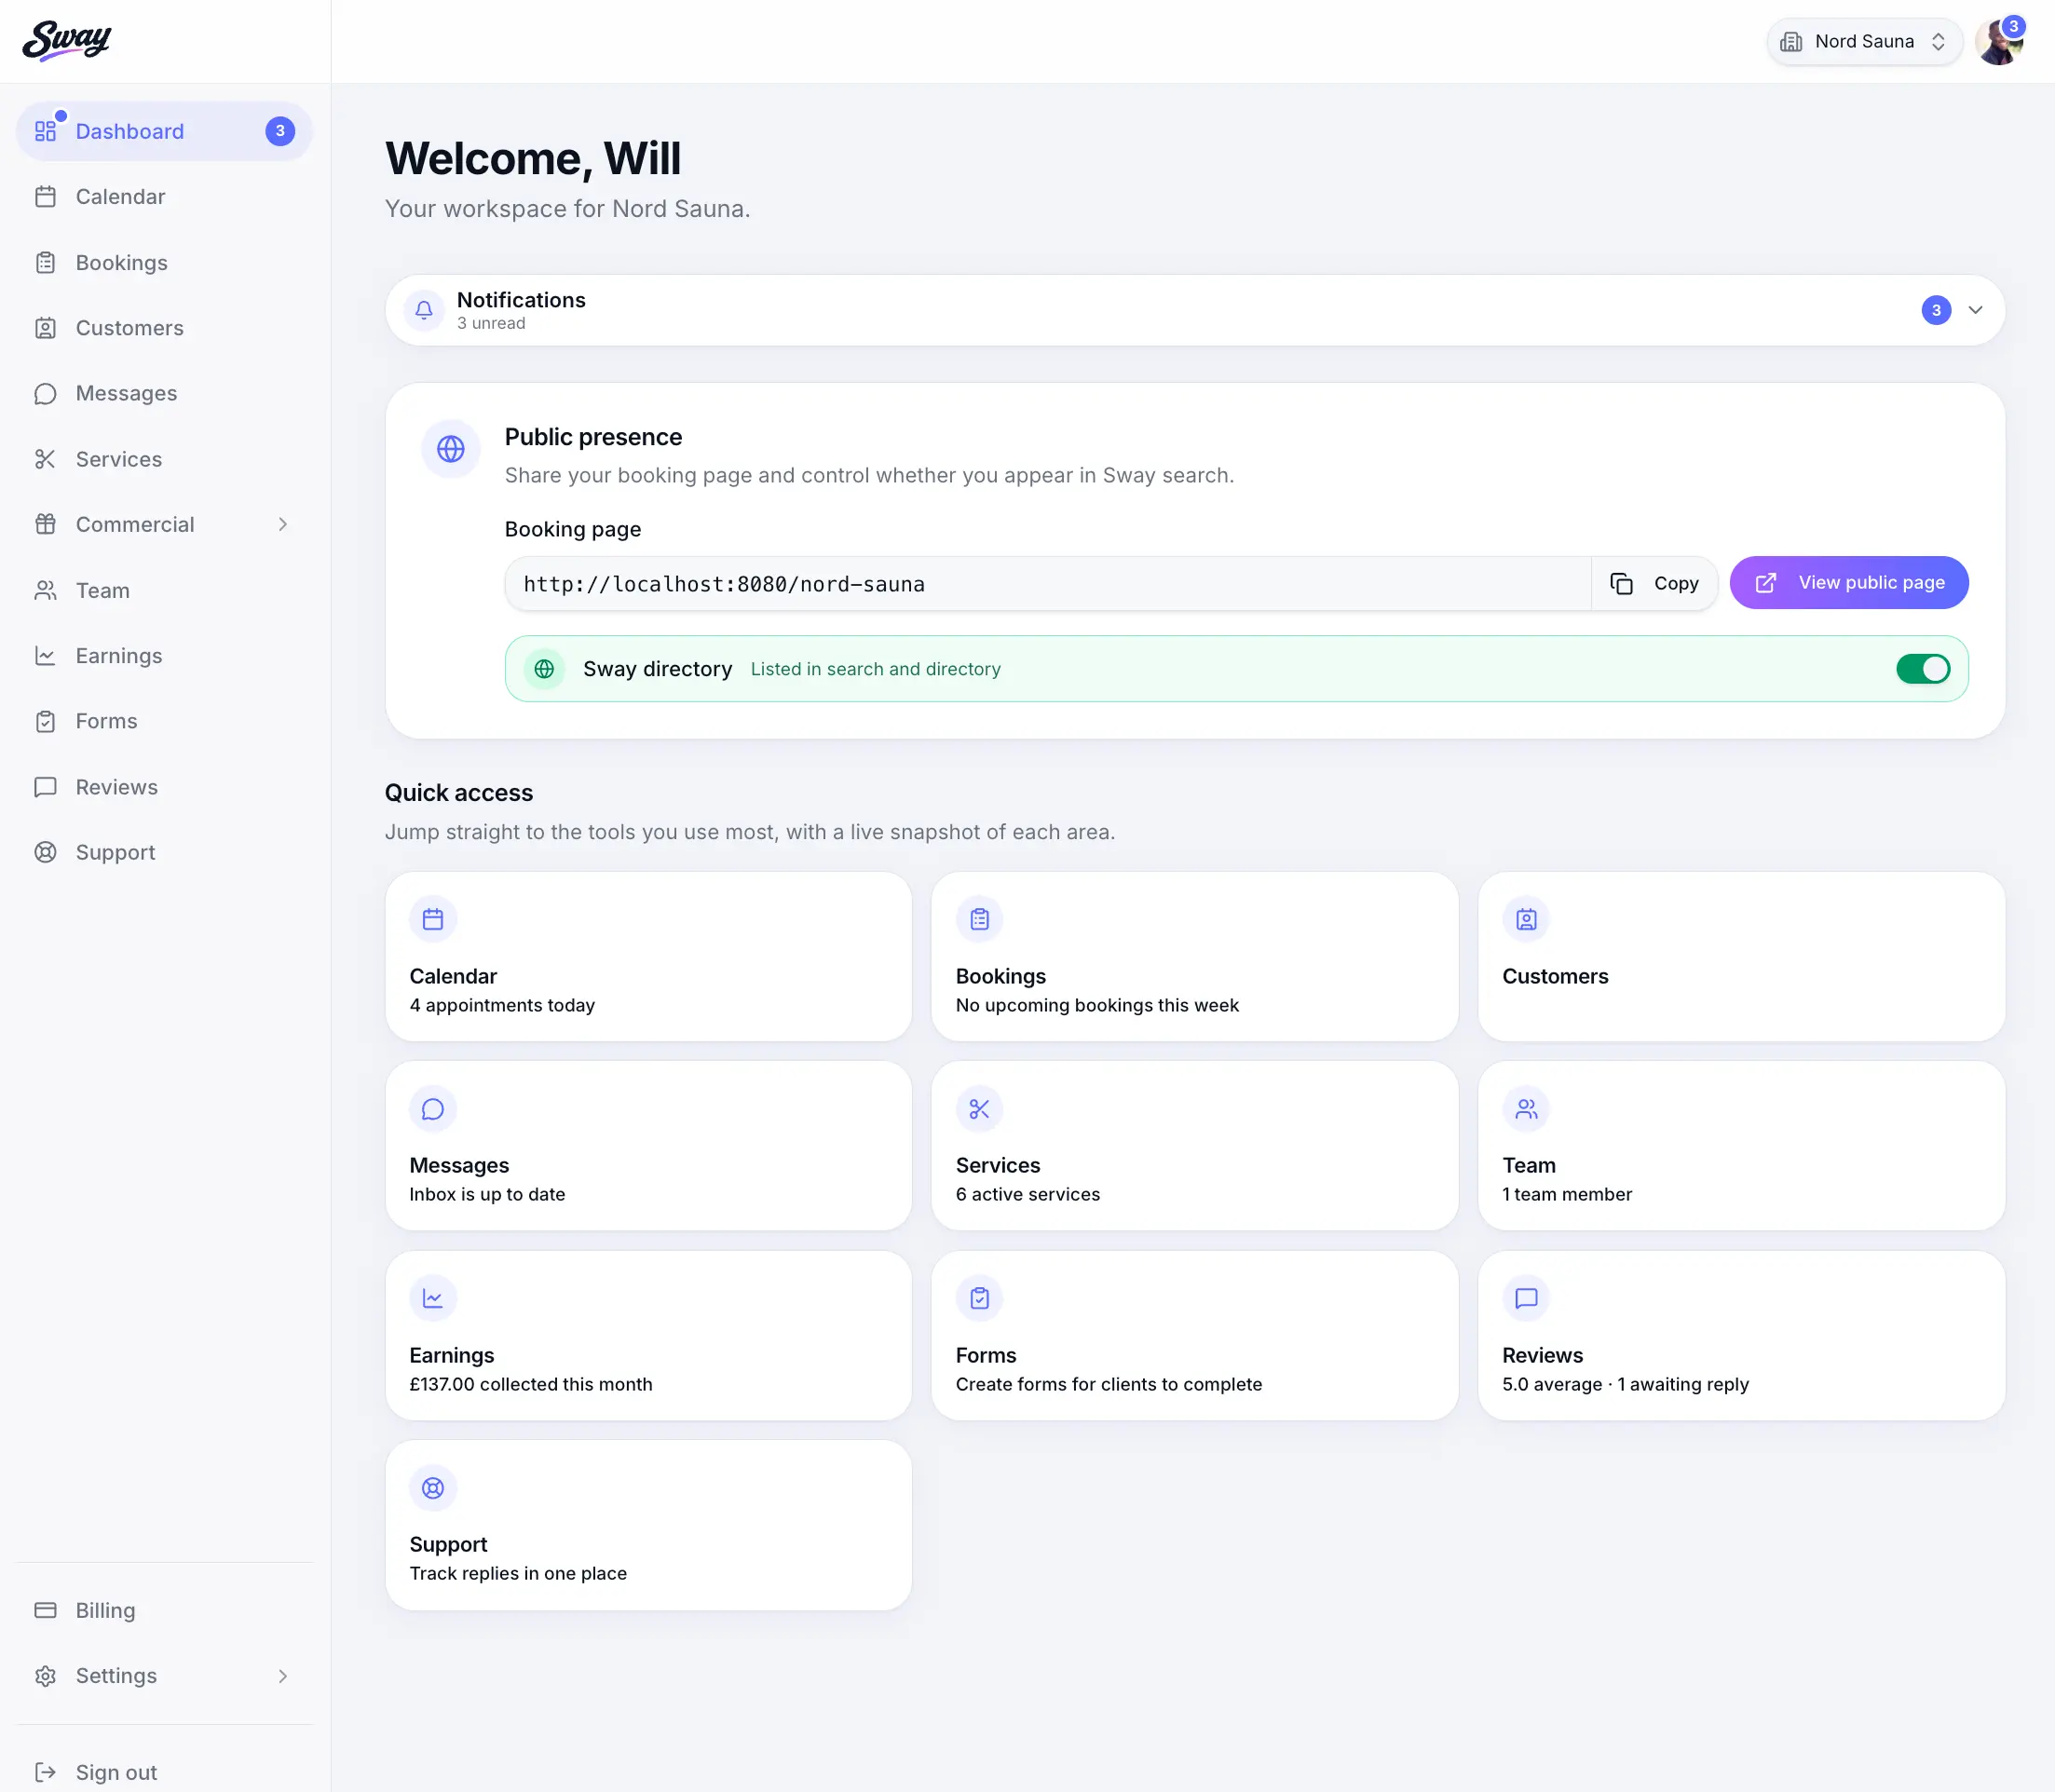The image size is (2055, 1792).
Task: Open Bookings from the sidebar
Action: click(164, 263)
